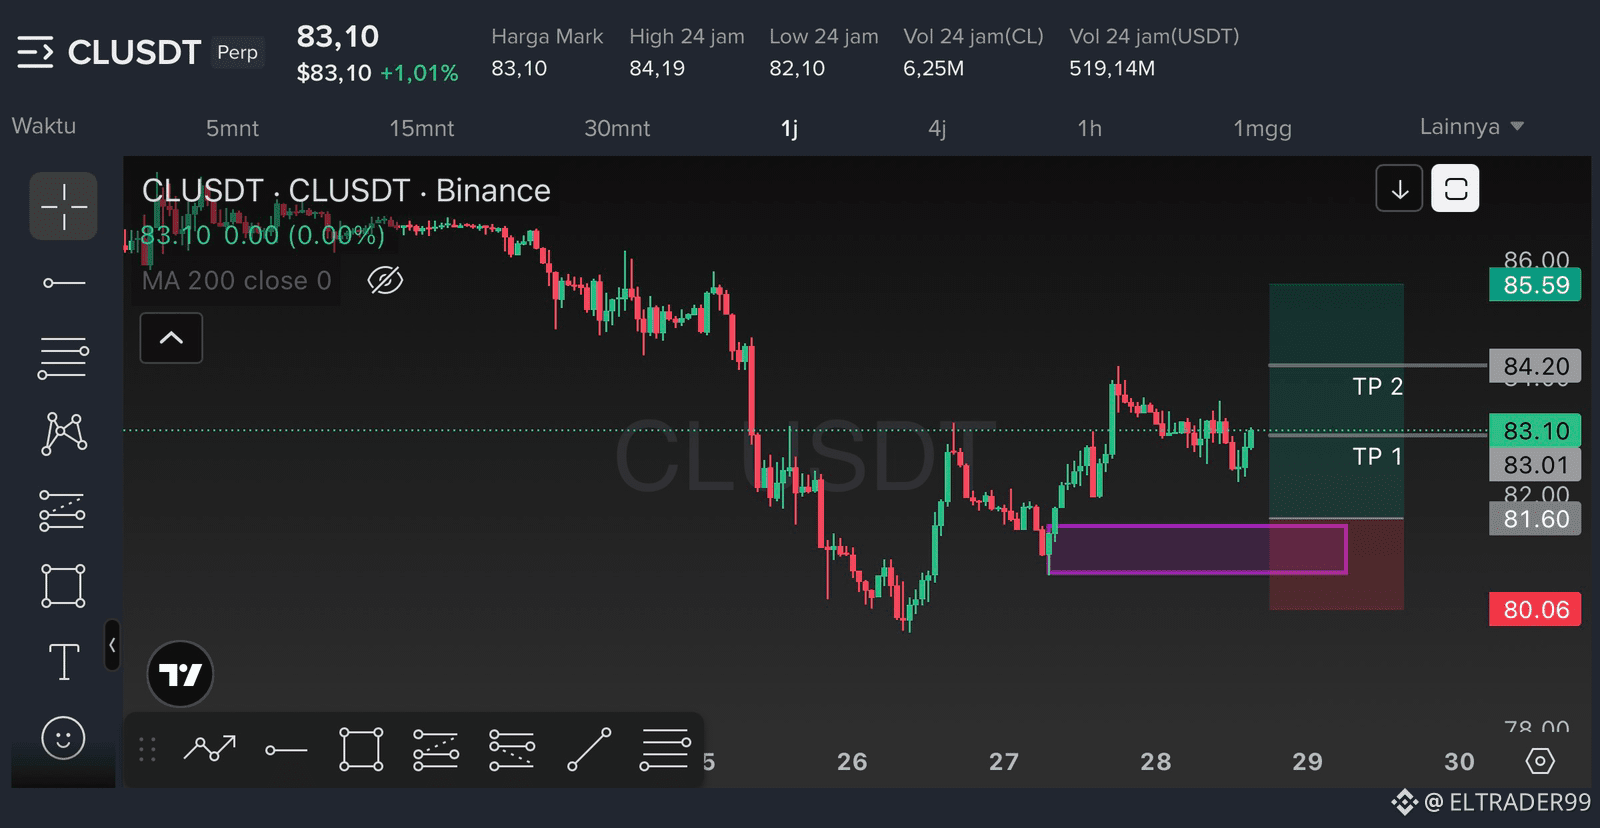Open the emoji sticker tool

63,738
